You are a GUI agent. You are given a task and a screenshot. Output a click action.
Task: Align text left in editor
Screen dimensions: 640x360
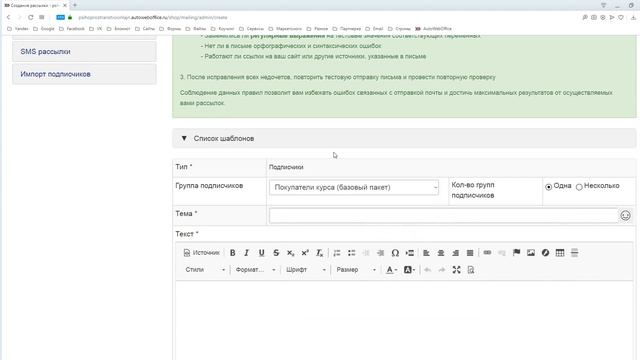(426, 253)
